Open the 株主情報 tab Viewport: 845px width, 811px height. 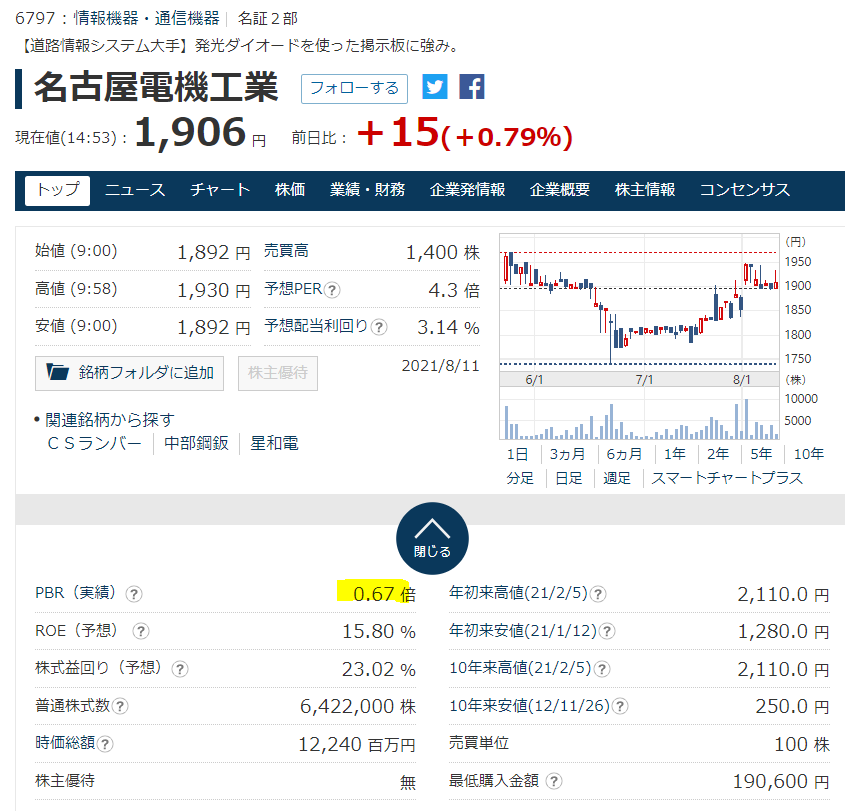click(x=645, y=190)
